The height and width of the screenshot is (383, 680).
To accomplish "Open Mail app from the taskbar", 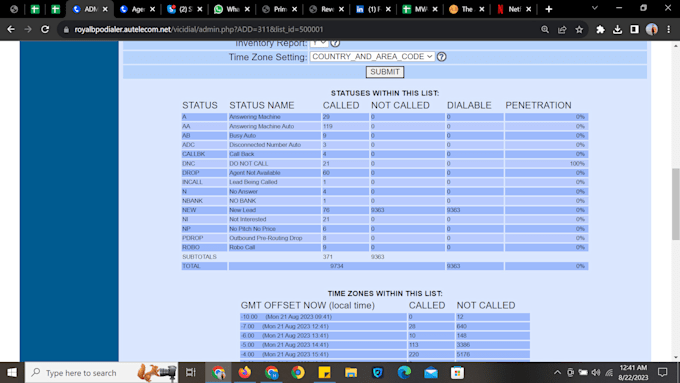I will tap(431, 373).
